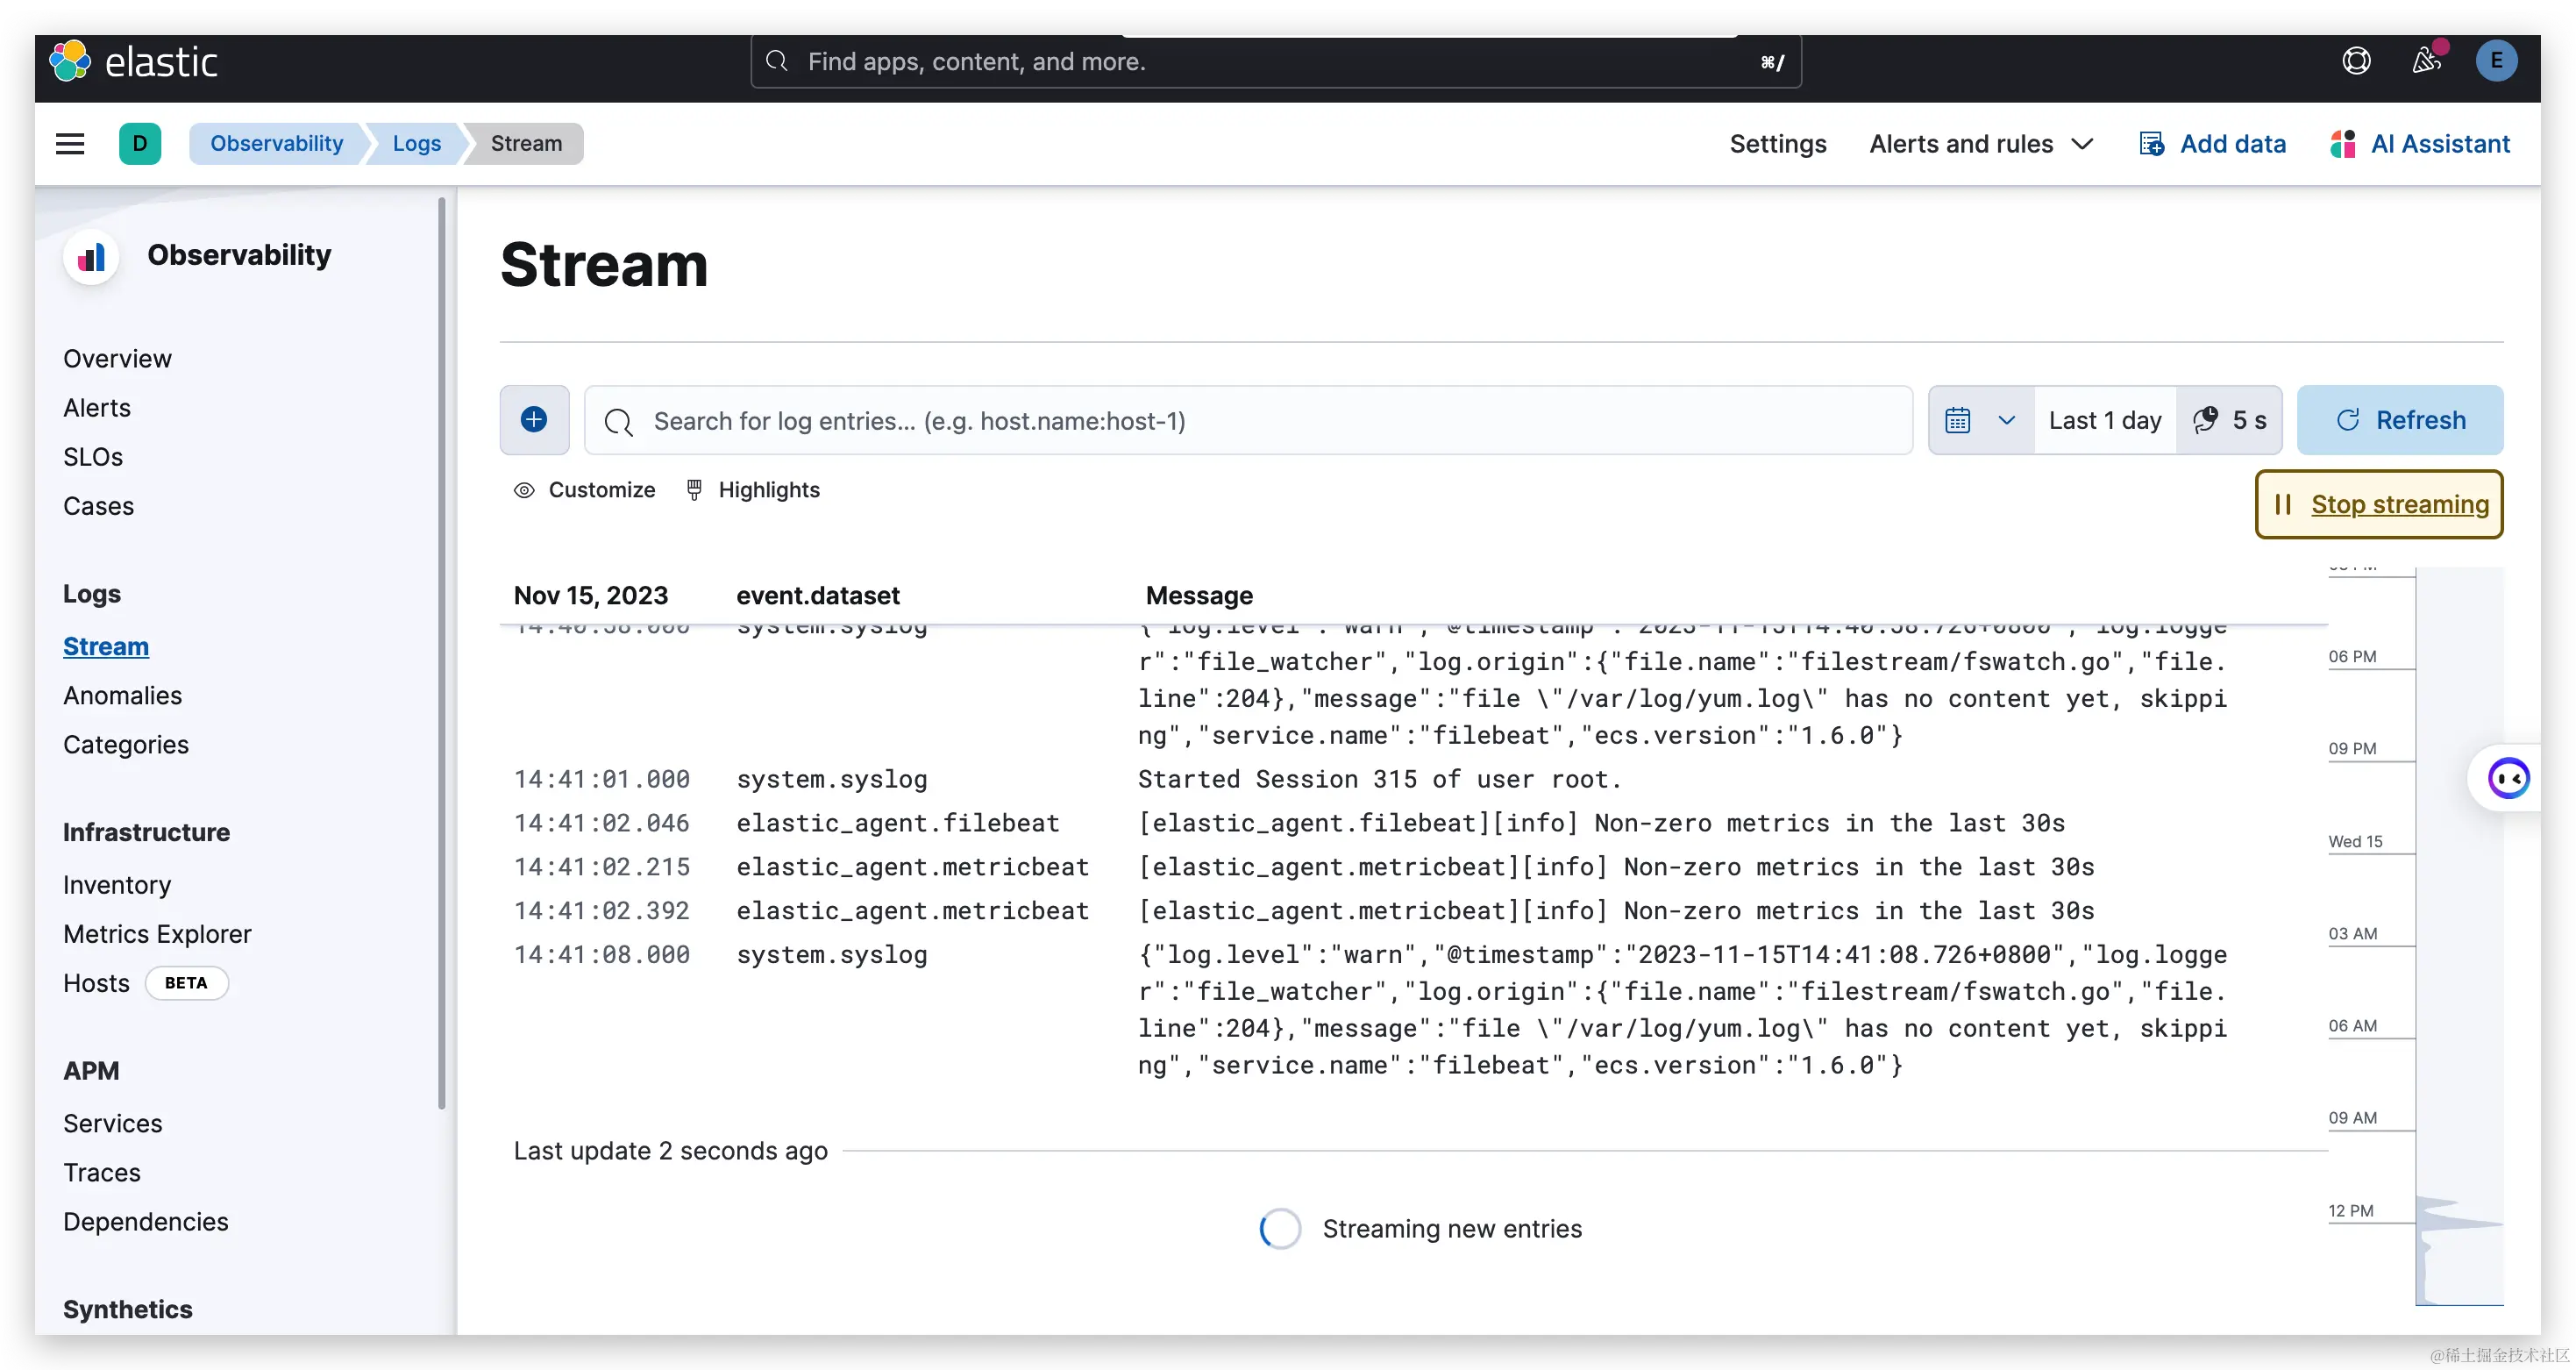Screen dimensions: 2576x1370
Task: Open Metrics Explorer
Action: coord(157,933)
